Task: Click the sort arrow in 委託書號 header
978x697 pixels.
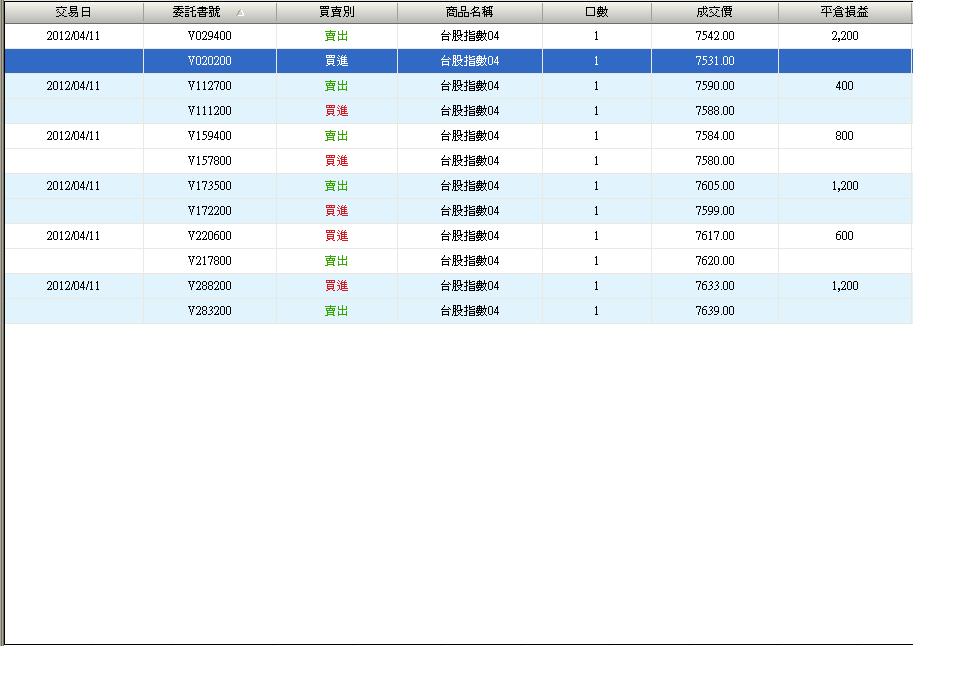Action: [241, 12]
